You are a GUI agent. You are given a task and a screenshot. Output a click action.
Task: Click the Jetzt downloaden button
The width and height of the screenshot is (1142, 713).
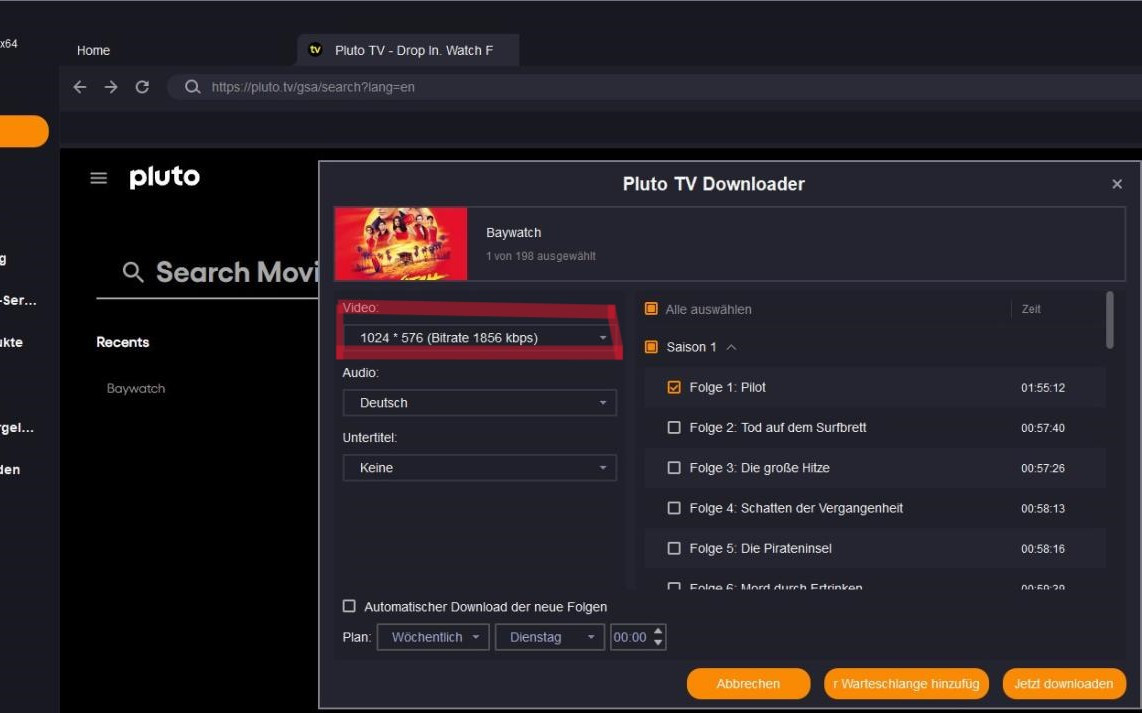tap(1063, 684)
